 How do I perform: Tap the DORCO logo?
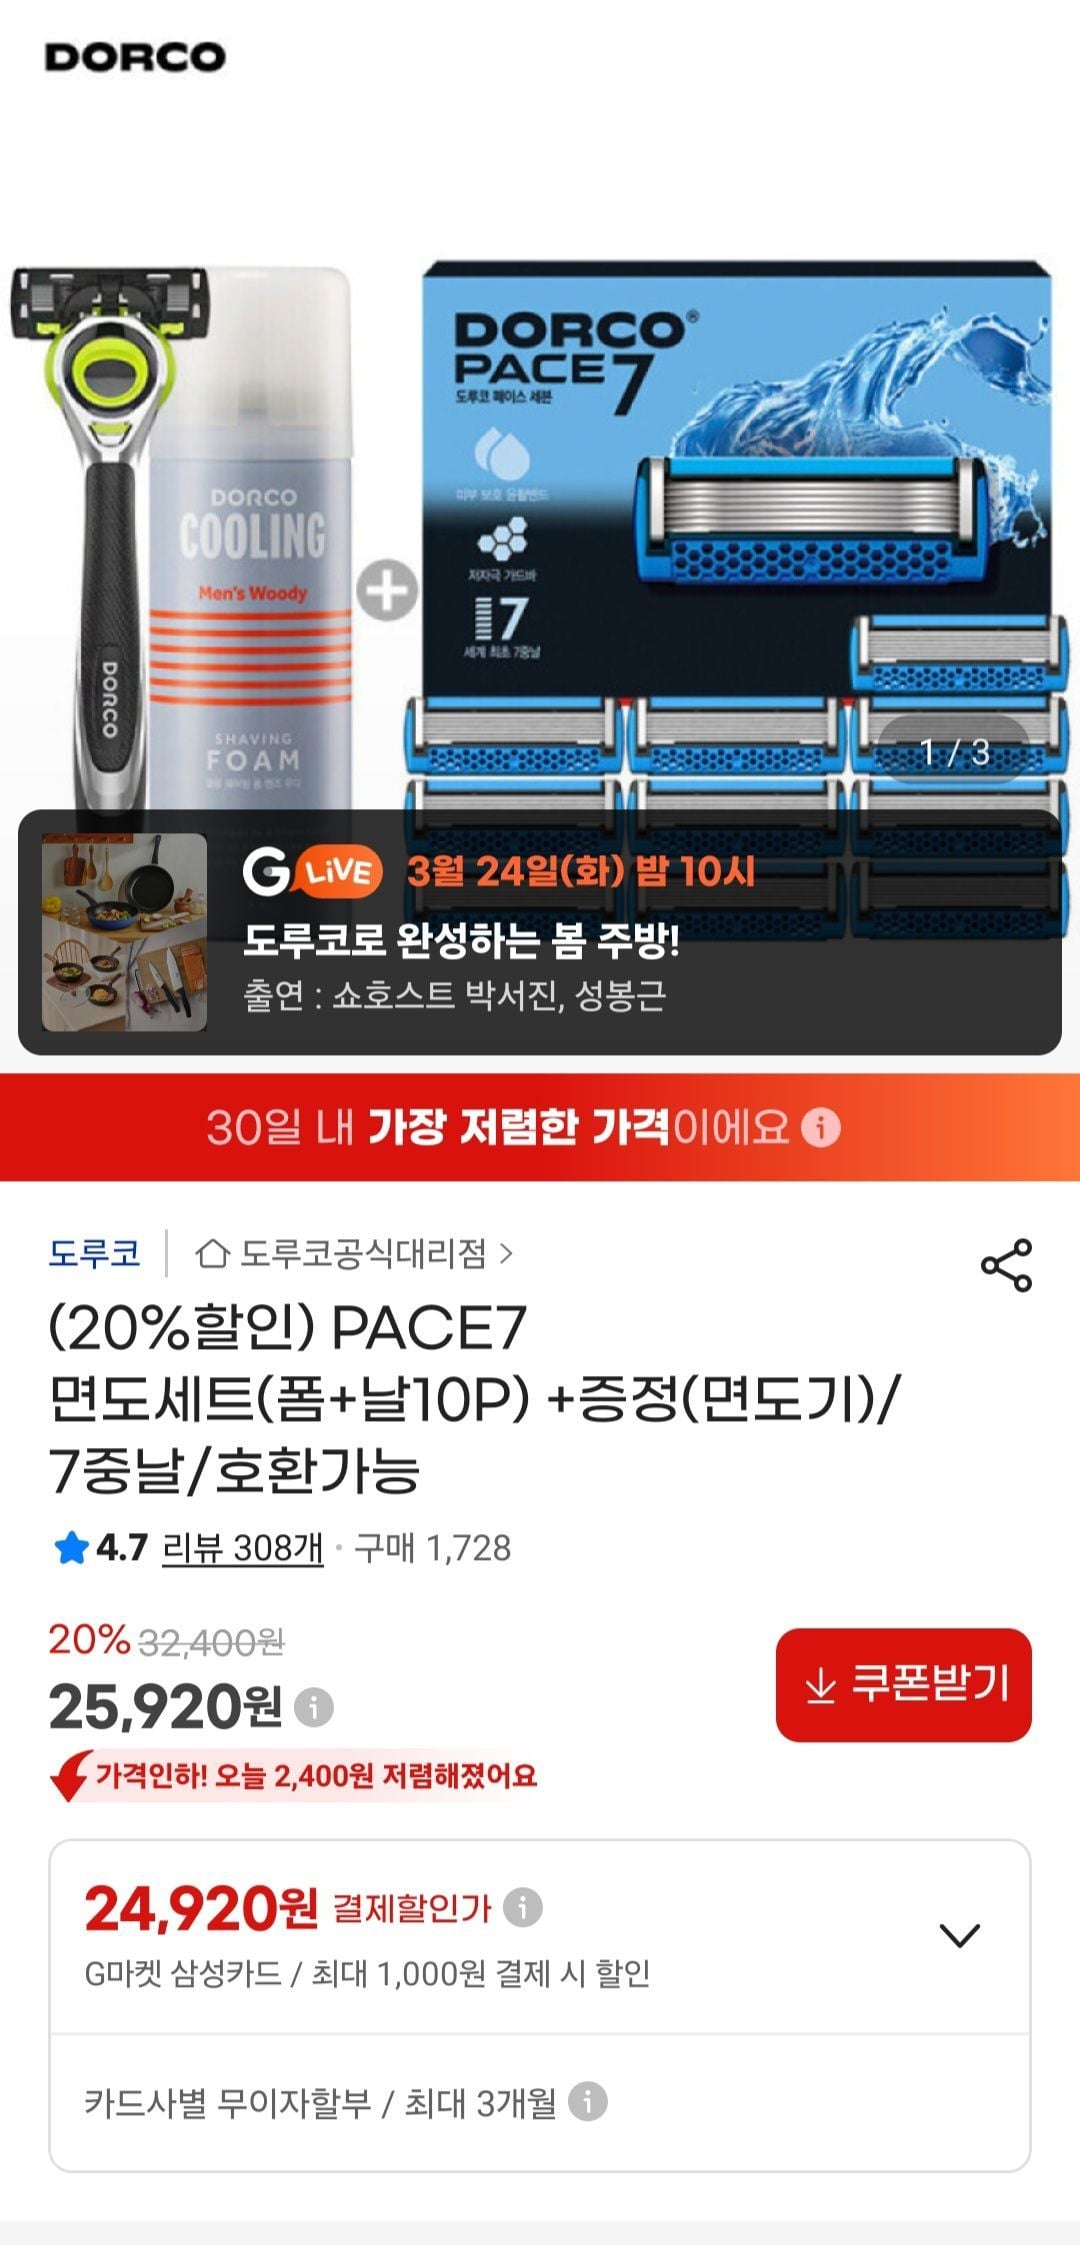(135, 56)
